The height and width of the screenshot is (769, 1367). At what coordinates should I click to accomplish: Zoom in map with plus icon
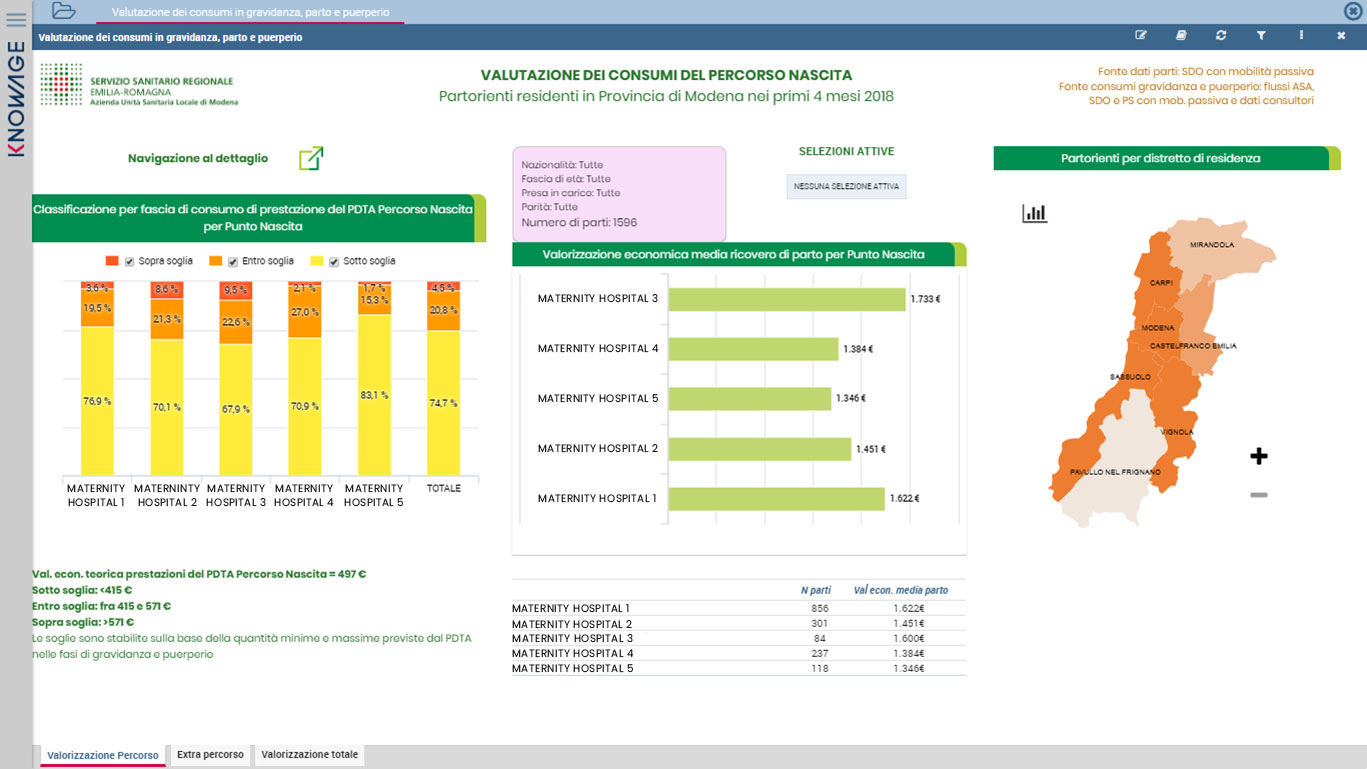coord(1259,456)
